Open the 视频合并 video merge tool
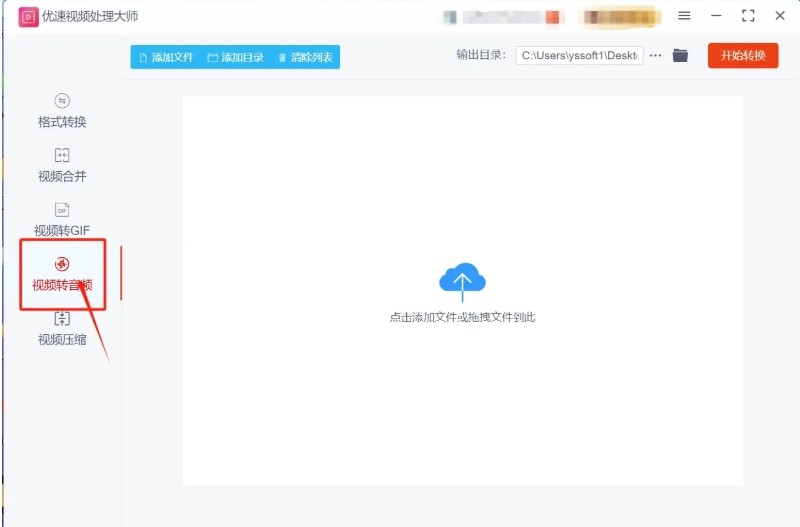The image size is (800, 527). 62,165
